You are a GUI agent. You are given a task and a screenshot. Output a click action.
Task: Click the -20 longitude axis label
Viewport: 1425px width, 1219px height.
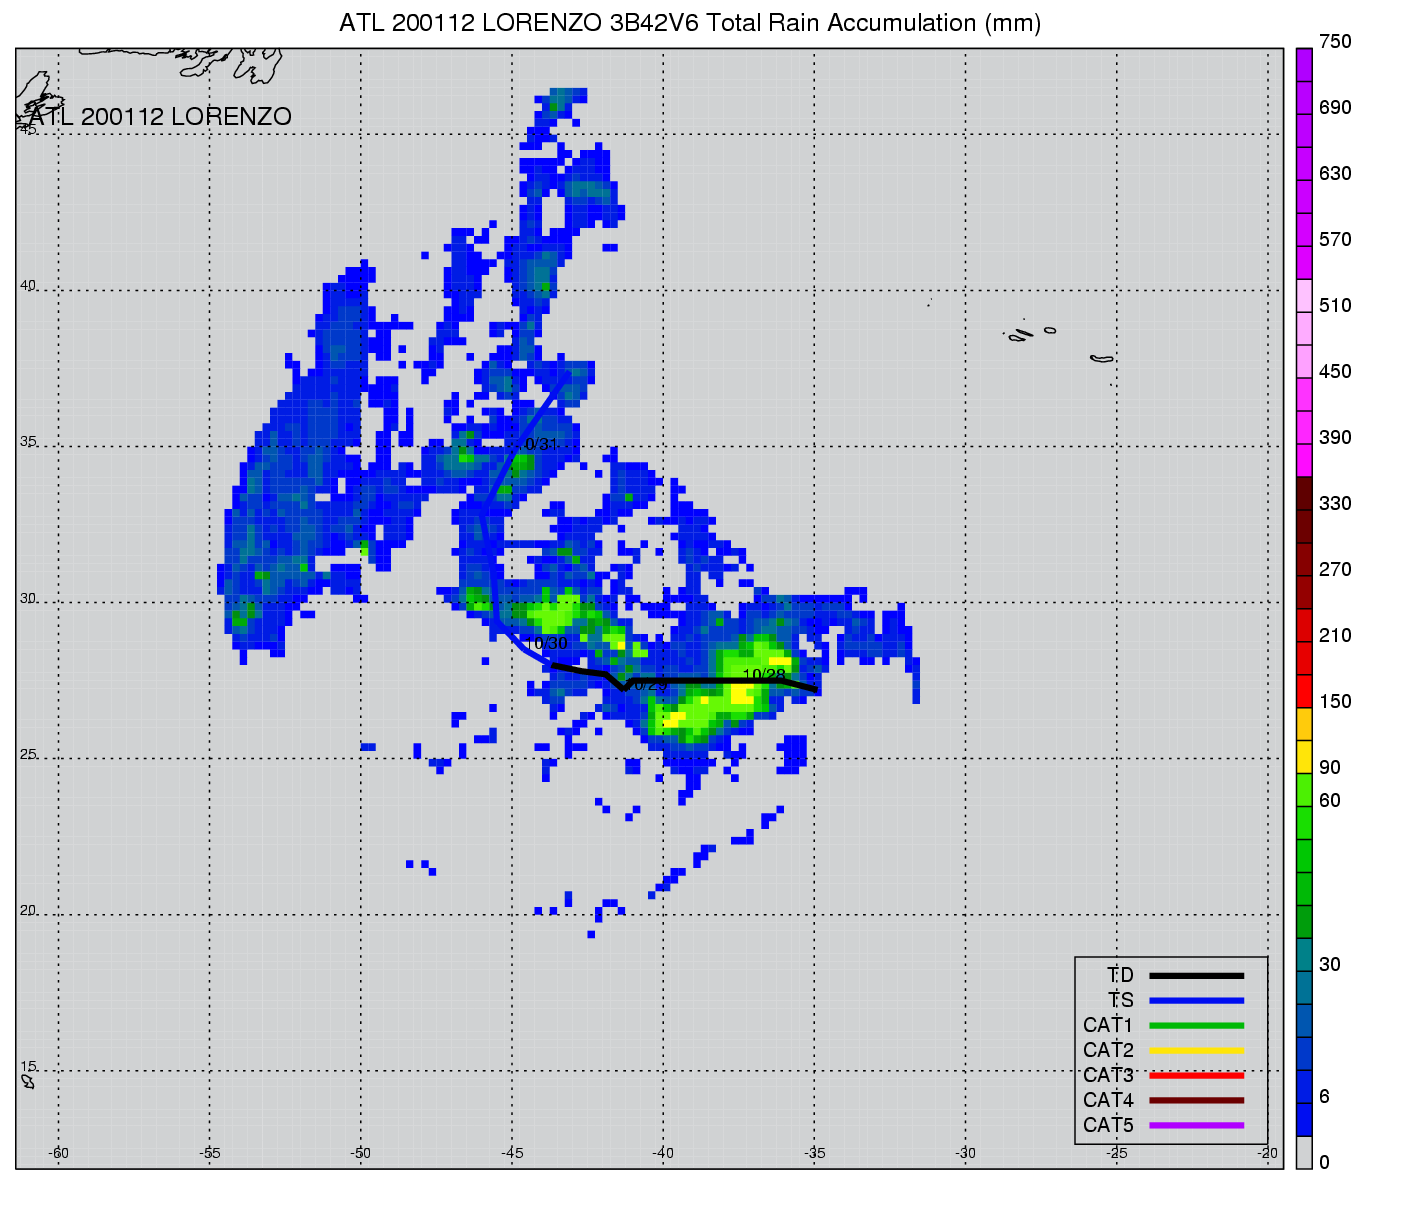[1267, 1153]
